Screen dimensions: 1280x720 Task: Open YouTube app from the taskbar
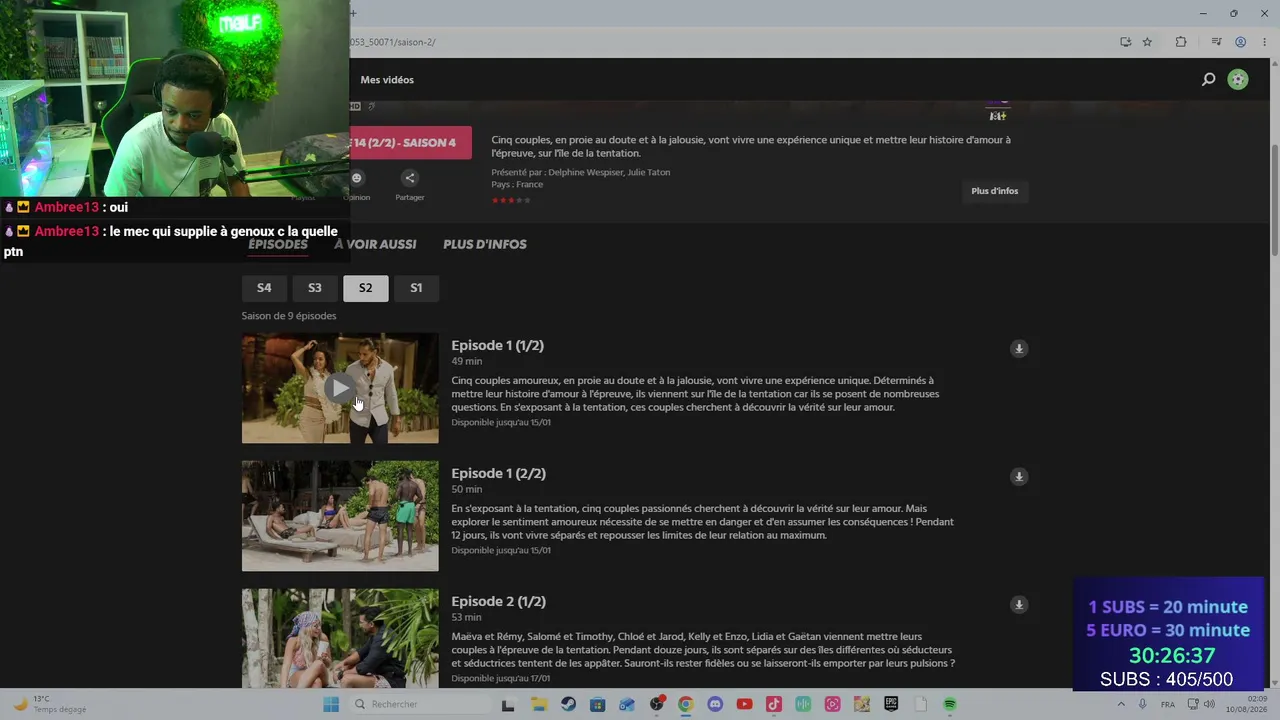(744, 704)
